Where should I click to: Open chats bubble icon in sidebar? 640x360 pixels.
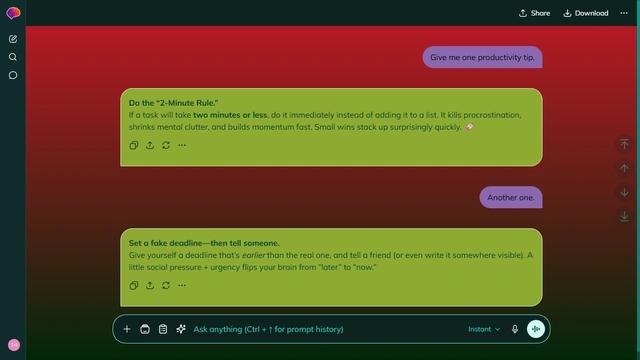[13, 75]
